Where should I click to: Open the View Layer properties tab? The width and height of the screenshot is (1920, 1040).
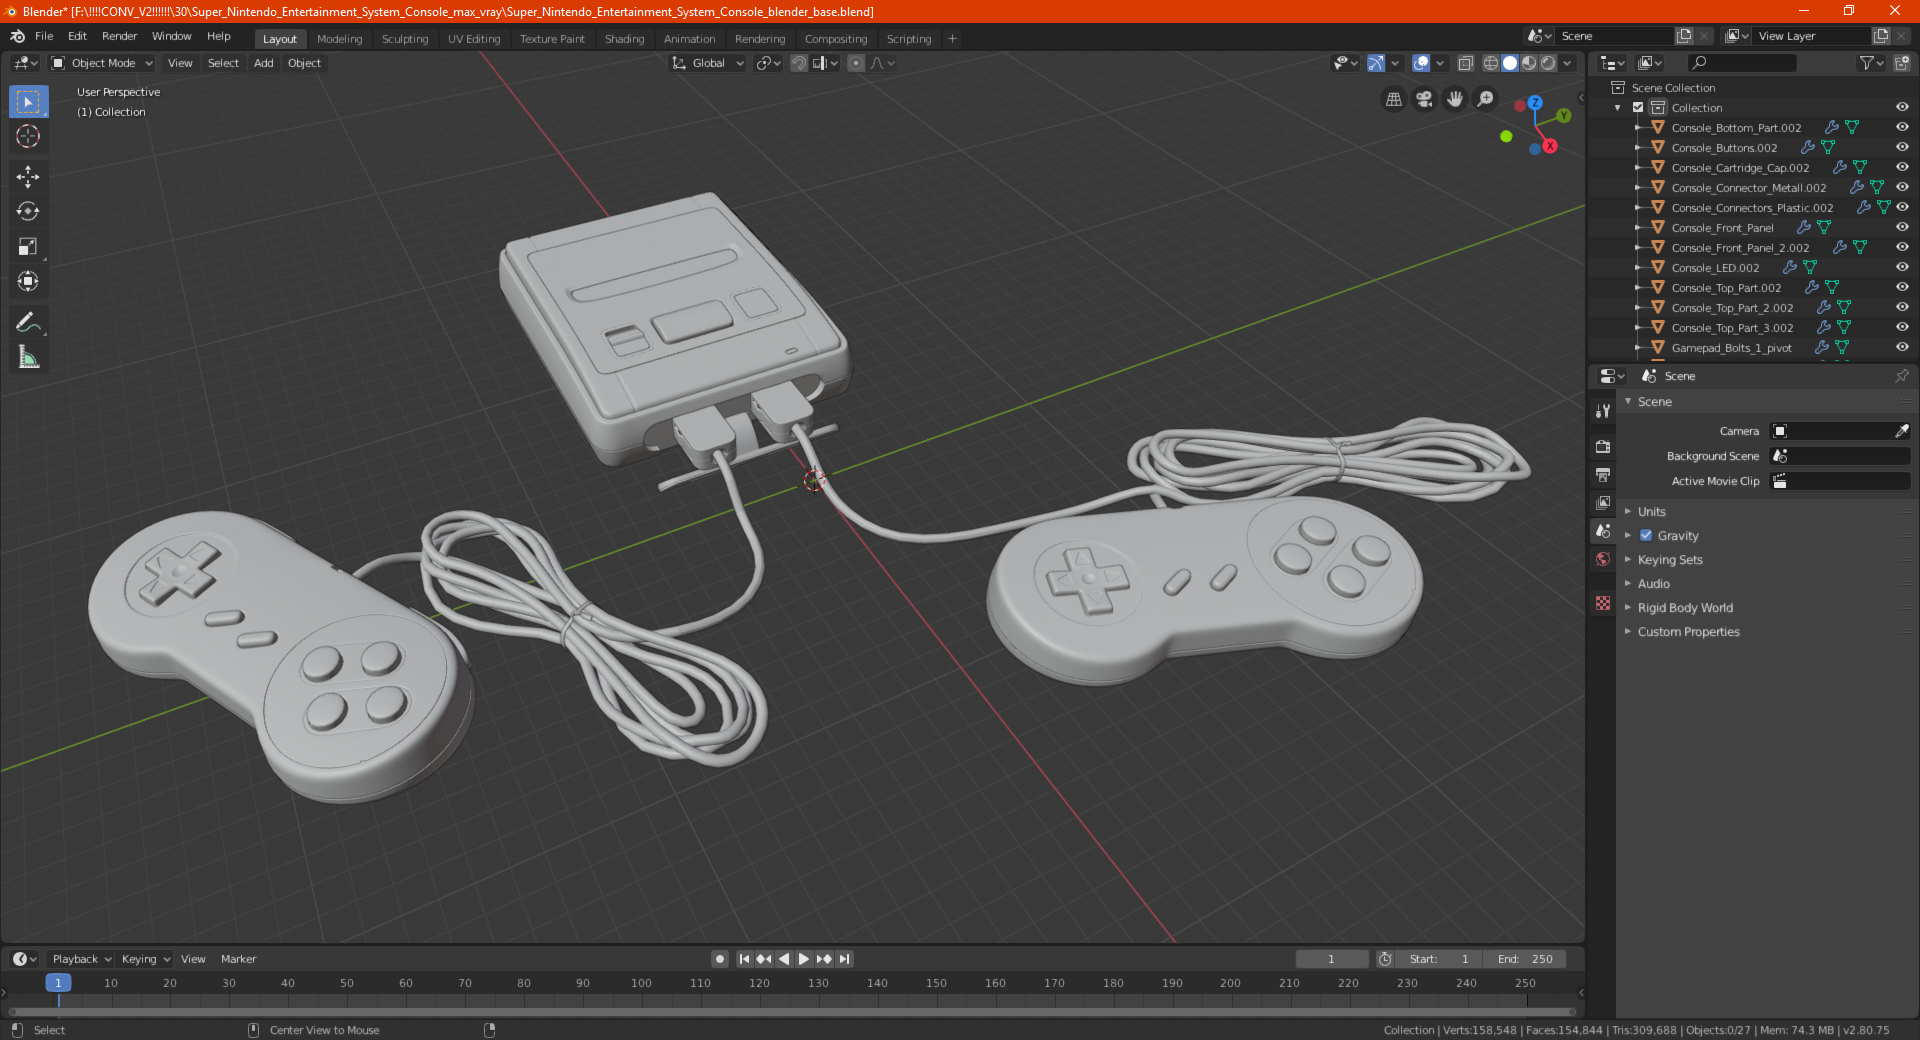pyautogui.click(x=1603, y=502)
